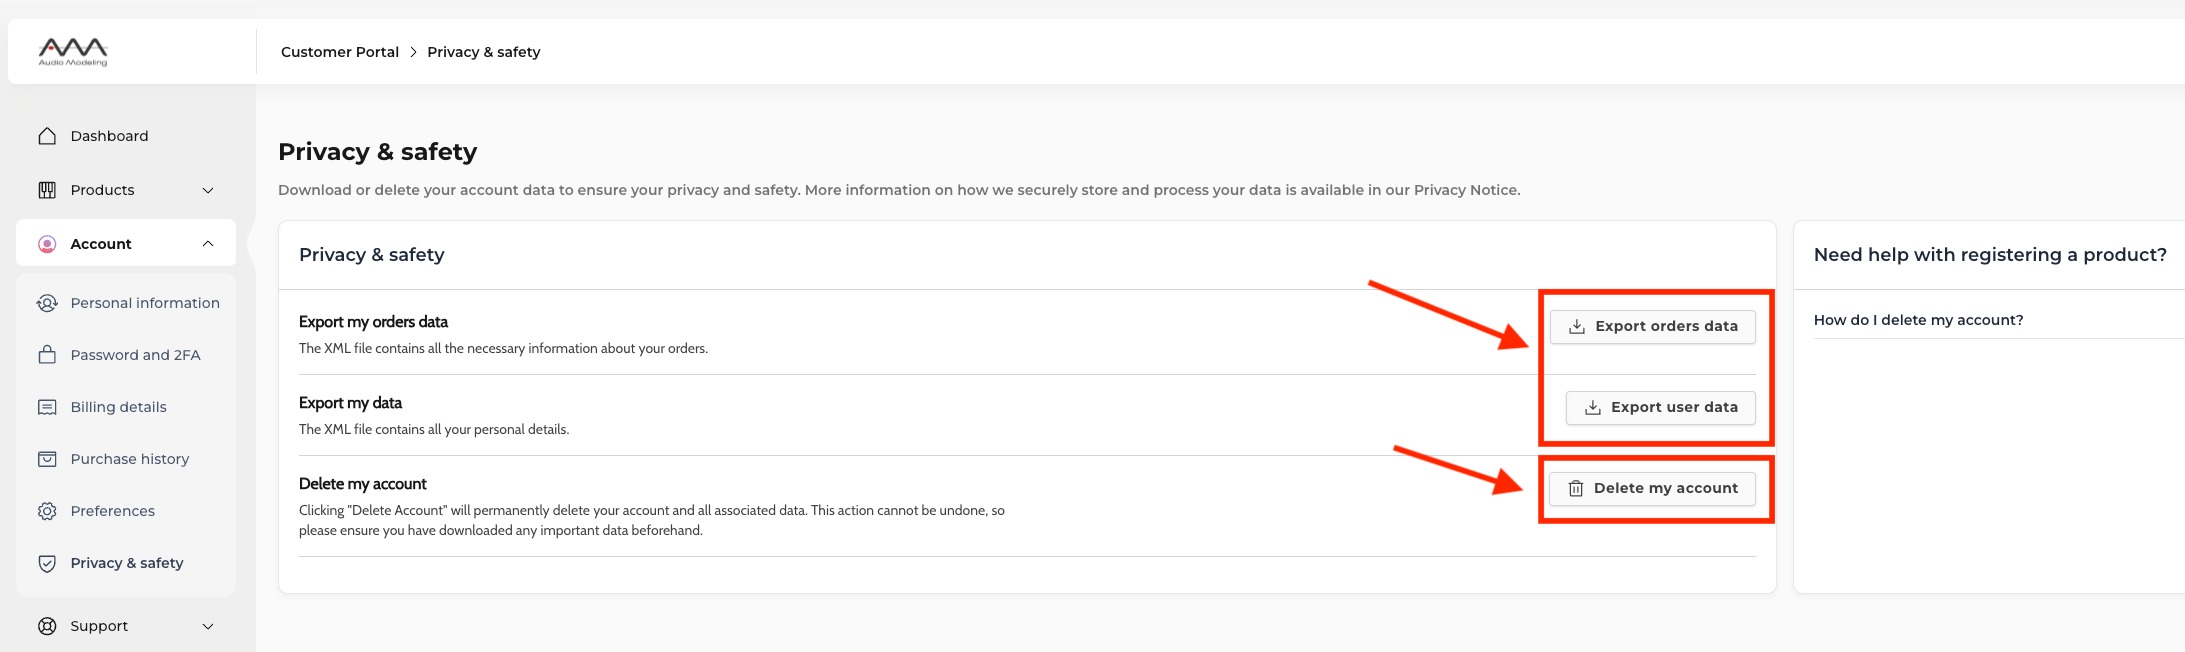Viewport: 2185px width, 652px height.
Task: Click the breadcrumb separator chevron
Action: (x=413, y=52)
